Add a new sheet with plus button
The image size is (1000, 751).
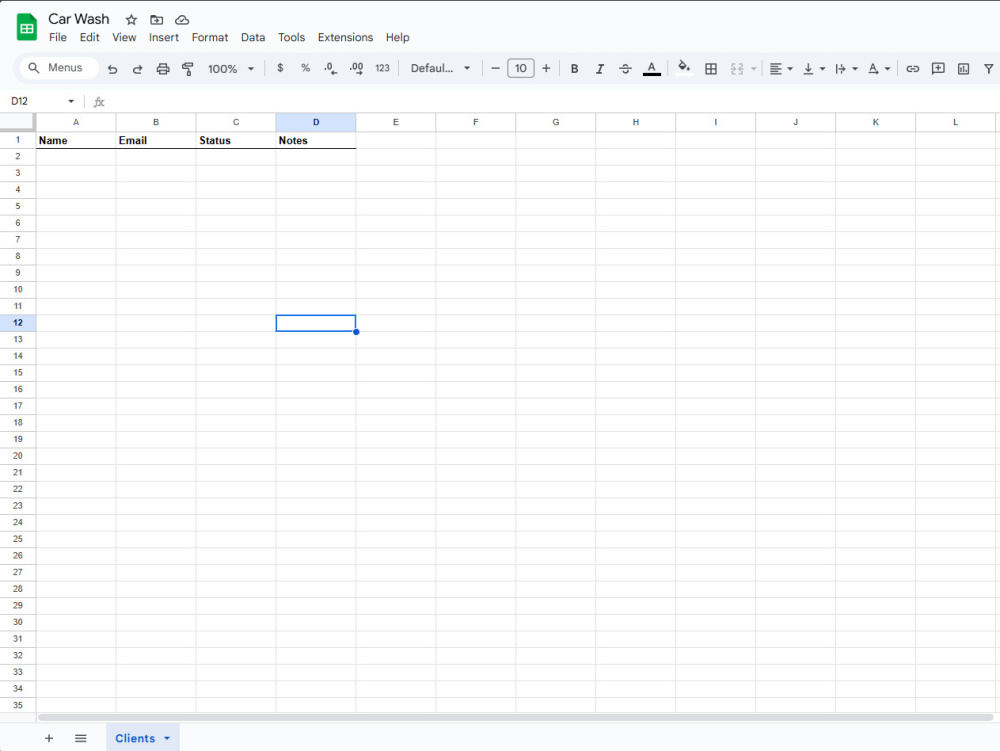49,738
